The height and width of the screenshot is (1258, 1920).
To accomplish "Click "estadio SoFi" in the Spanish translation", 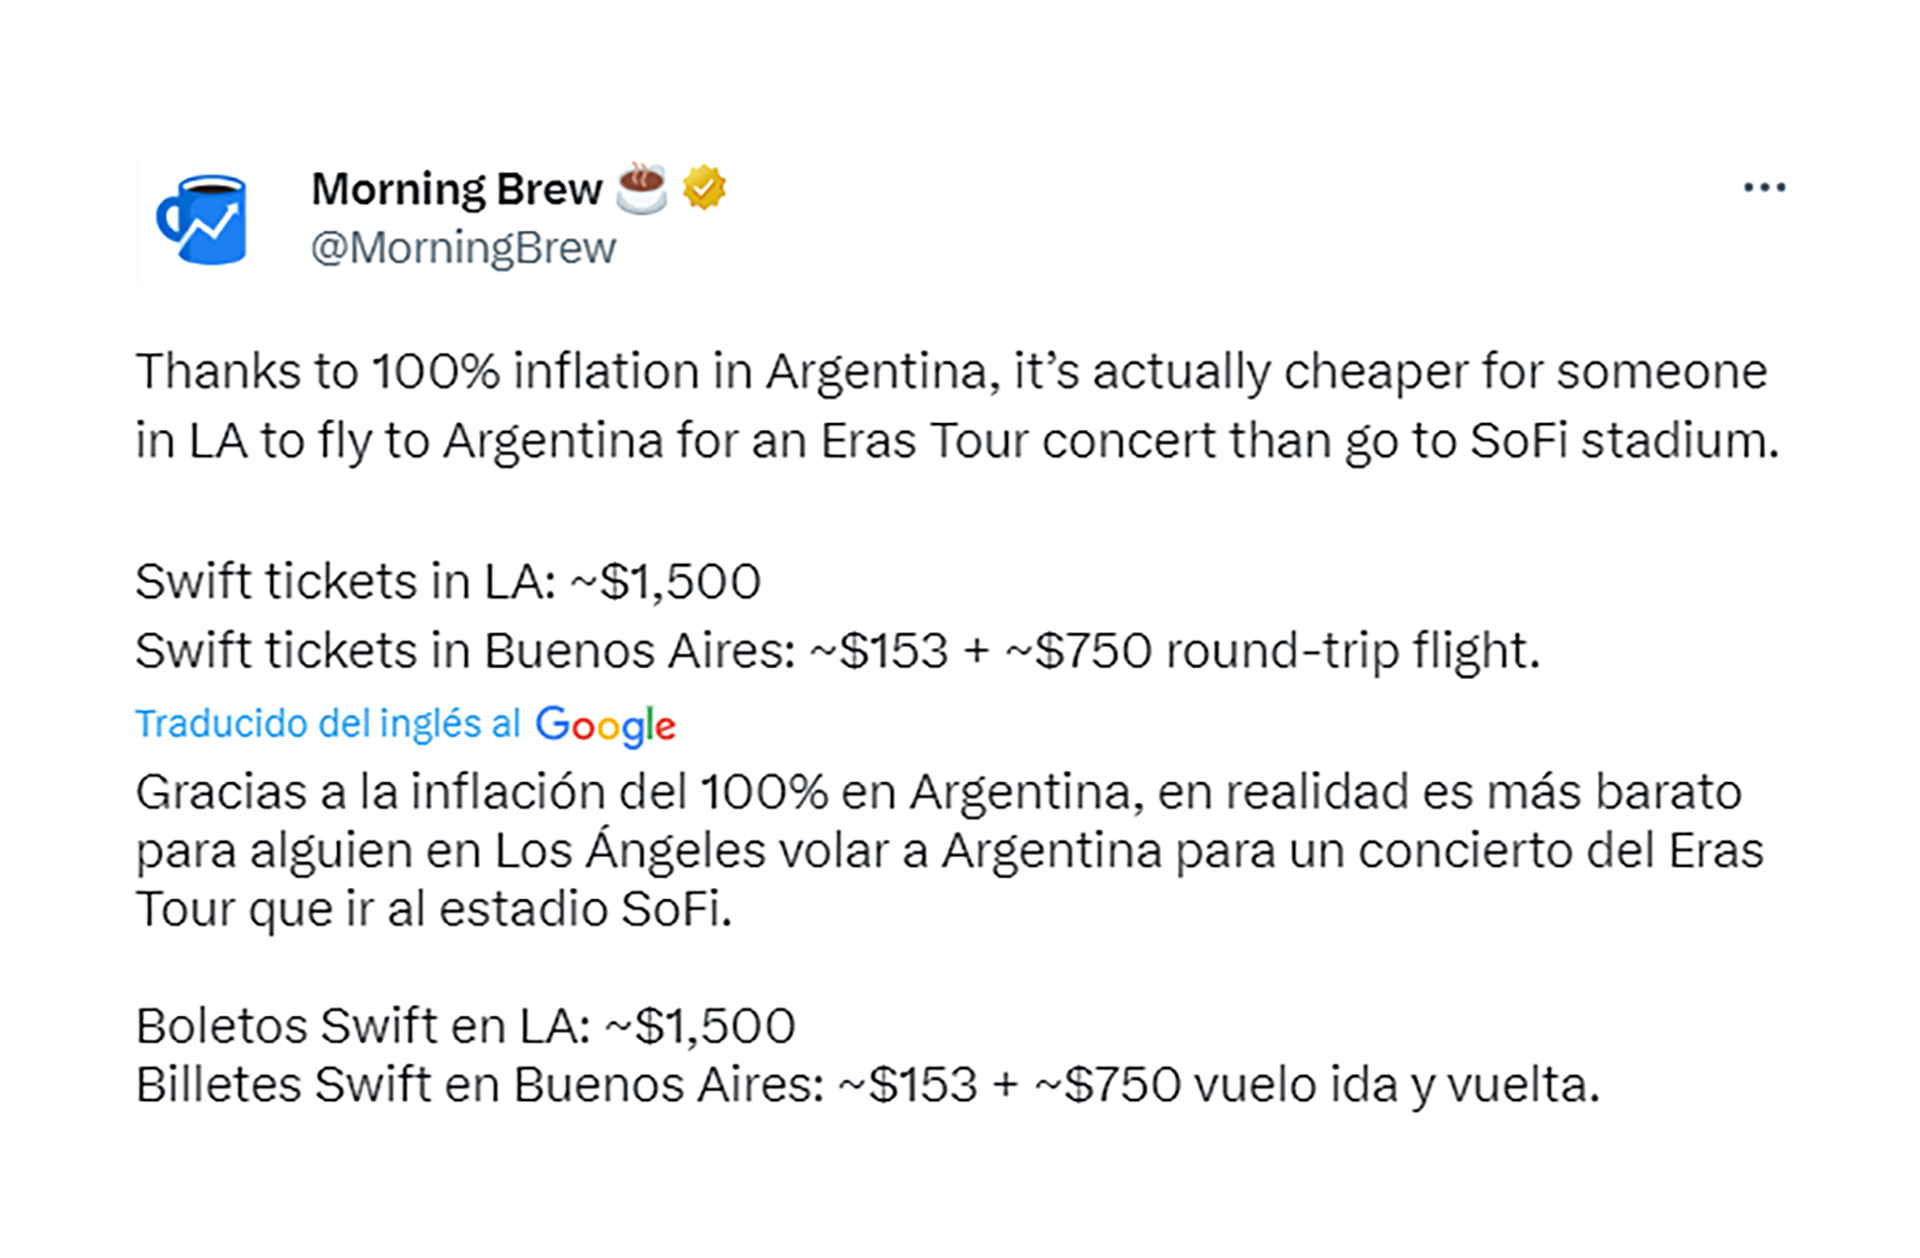I will click(x=585, y=909).
